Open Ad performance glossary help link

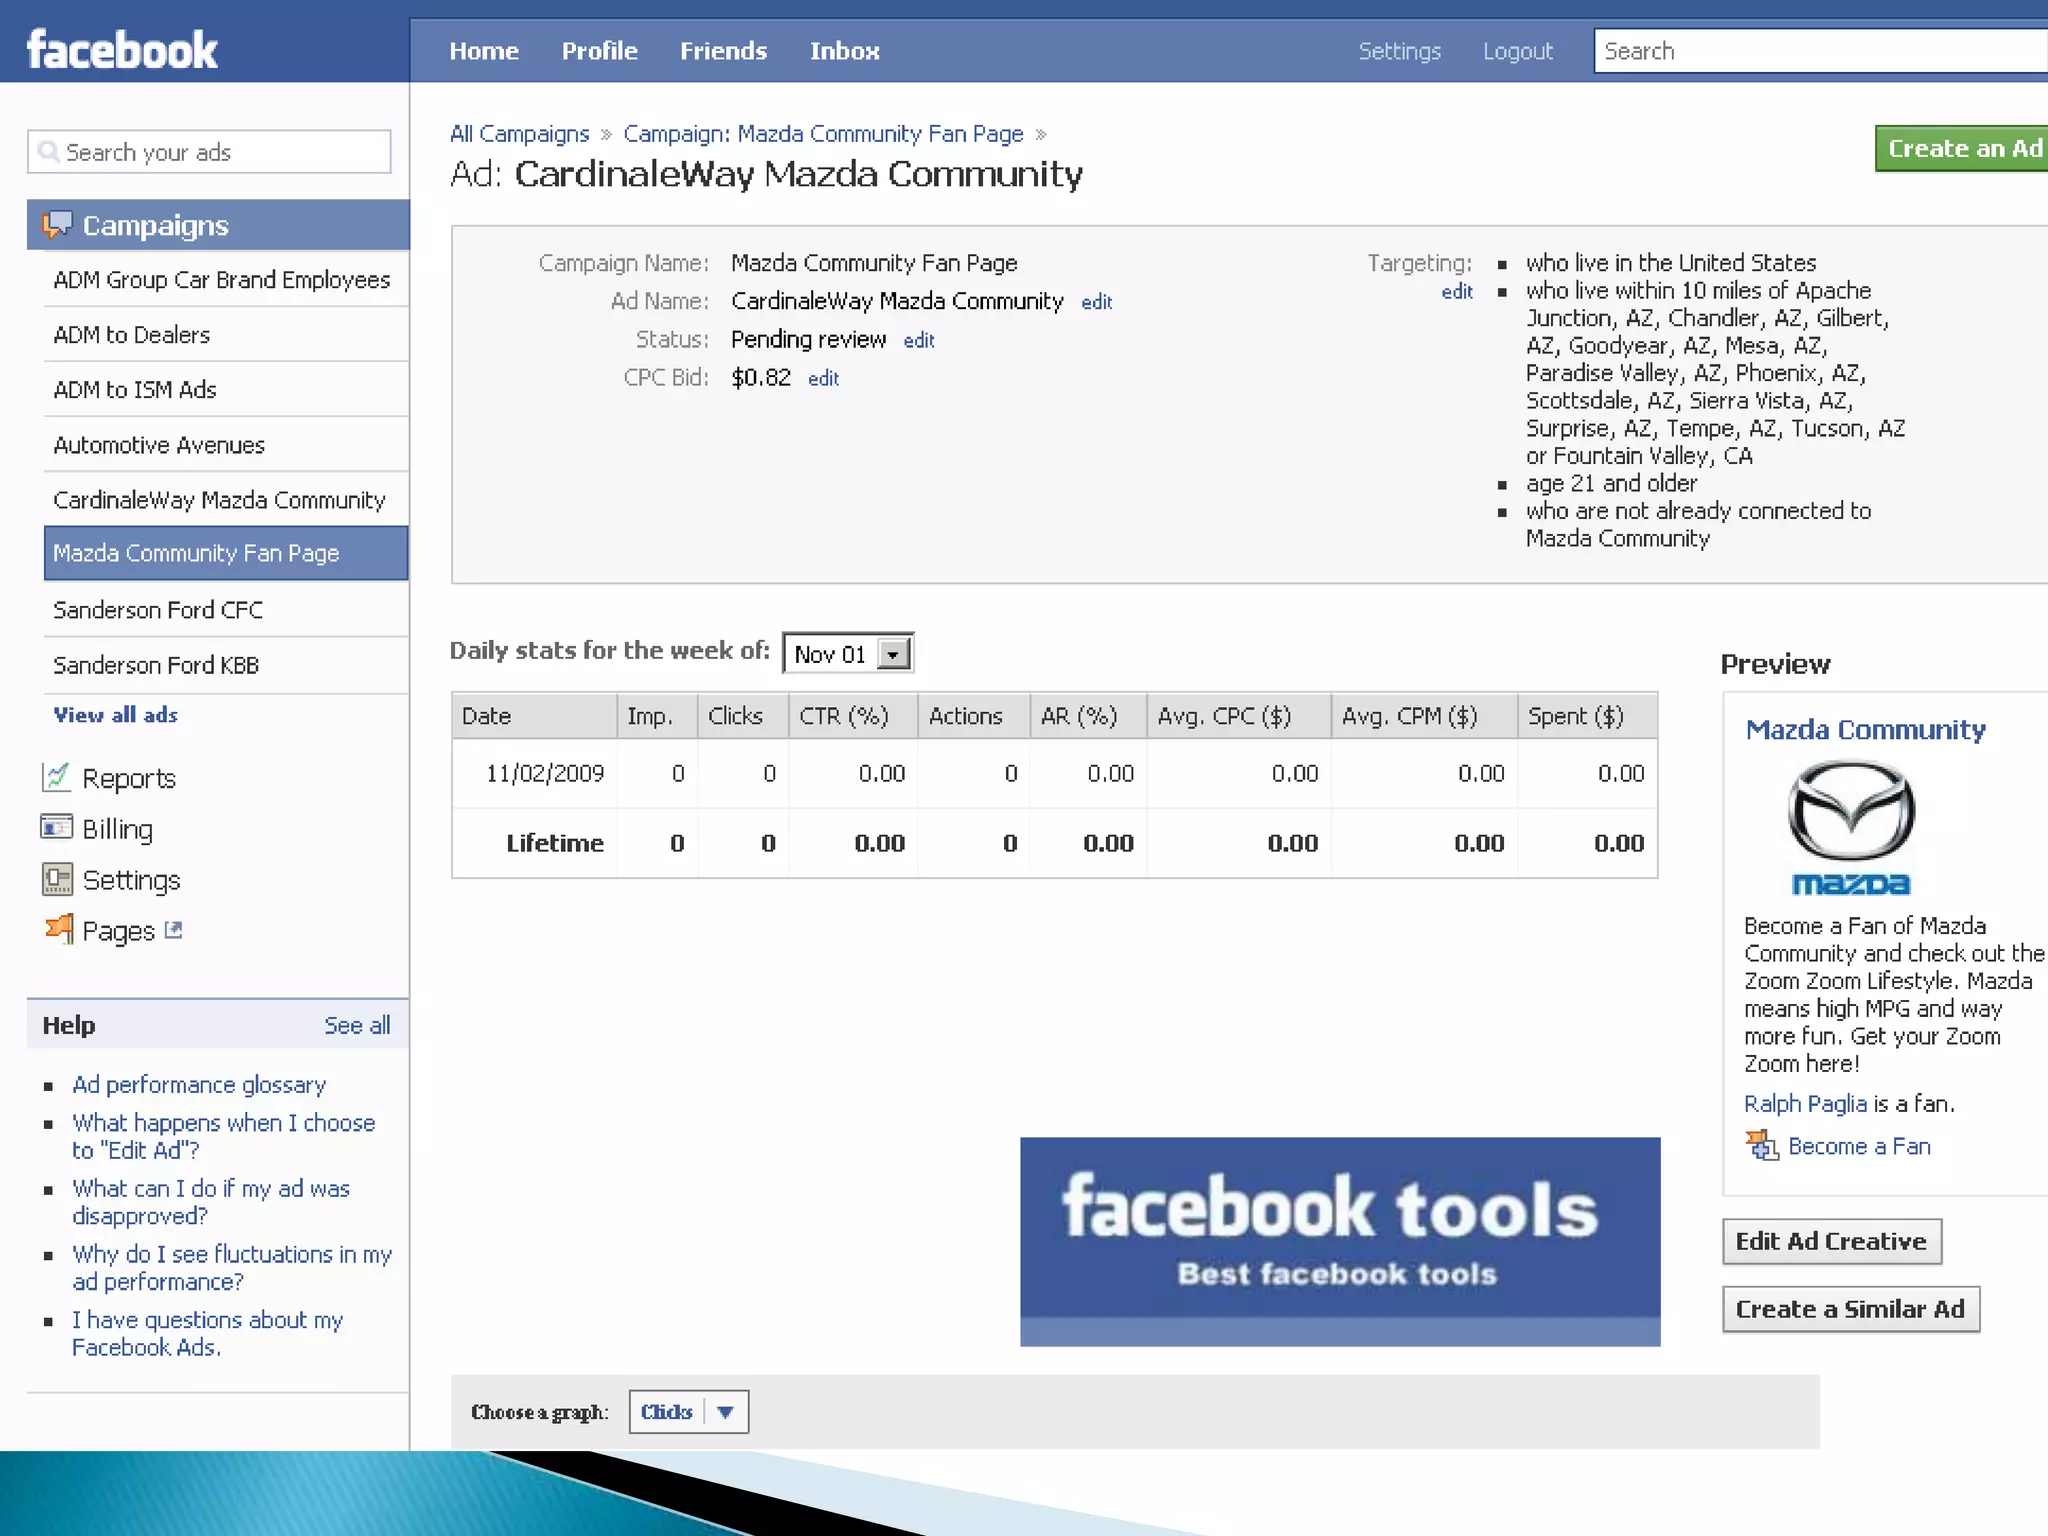click(x=199, y=1085)
